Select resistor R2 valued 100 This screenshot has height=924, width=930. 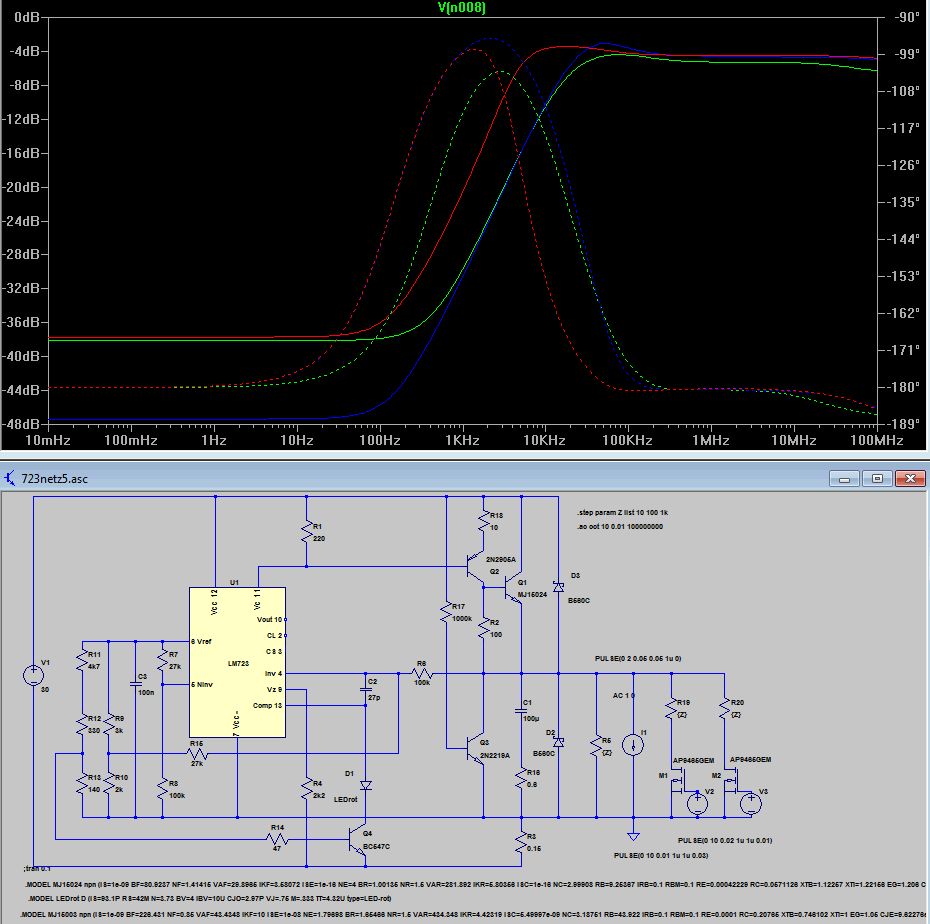(x=484, y=628)
